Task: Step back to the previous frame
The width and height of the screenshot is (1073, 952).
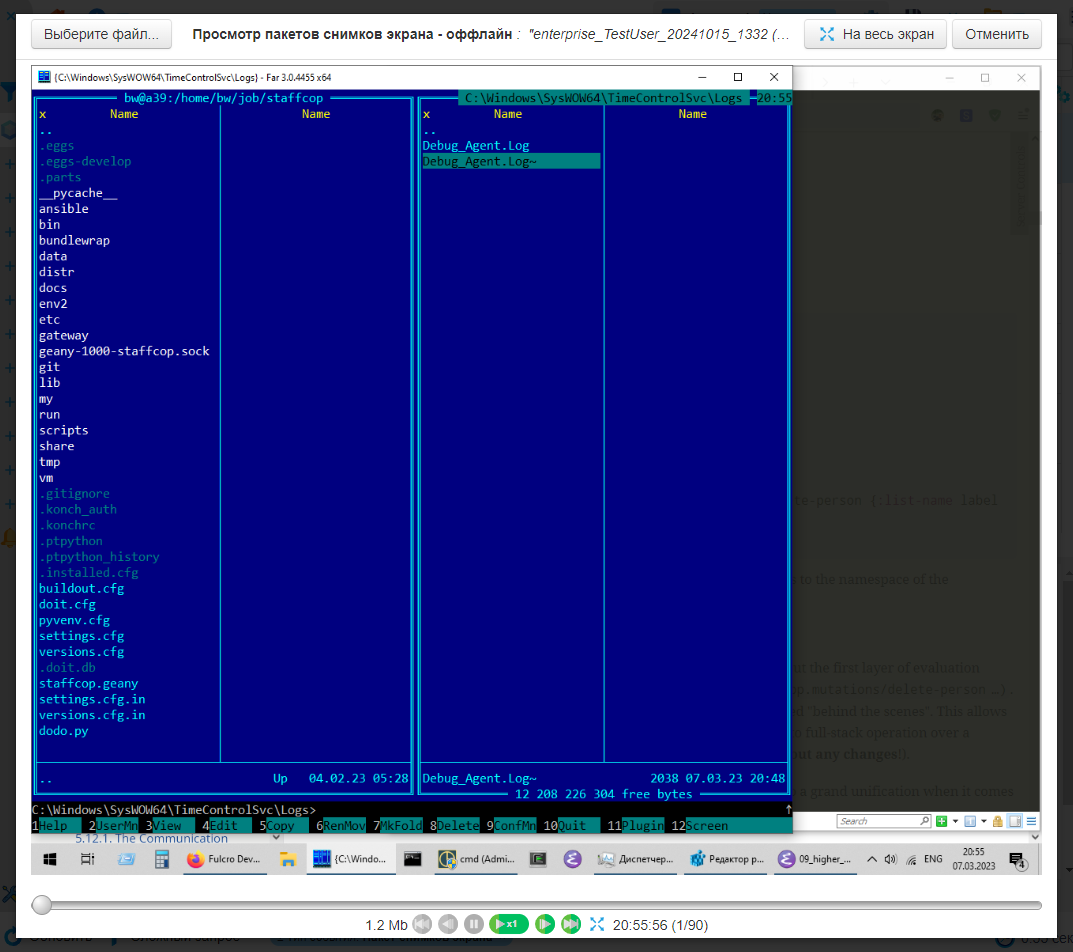Action: click(448, 925)
